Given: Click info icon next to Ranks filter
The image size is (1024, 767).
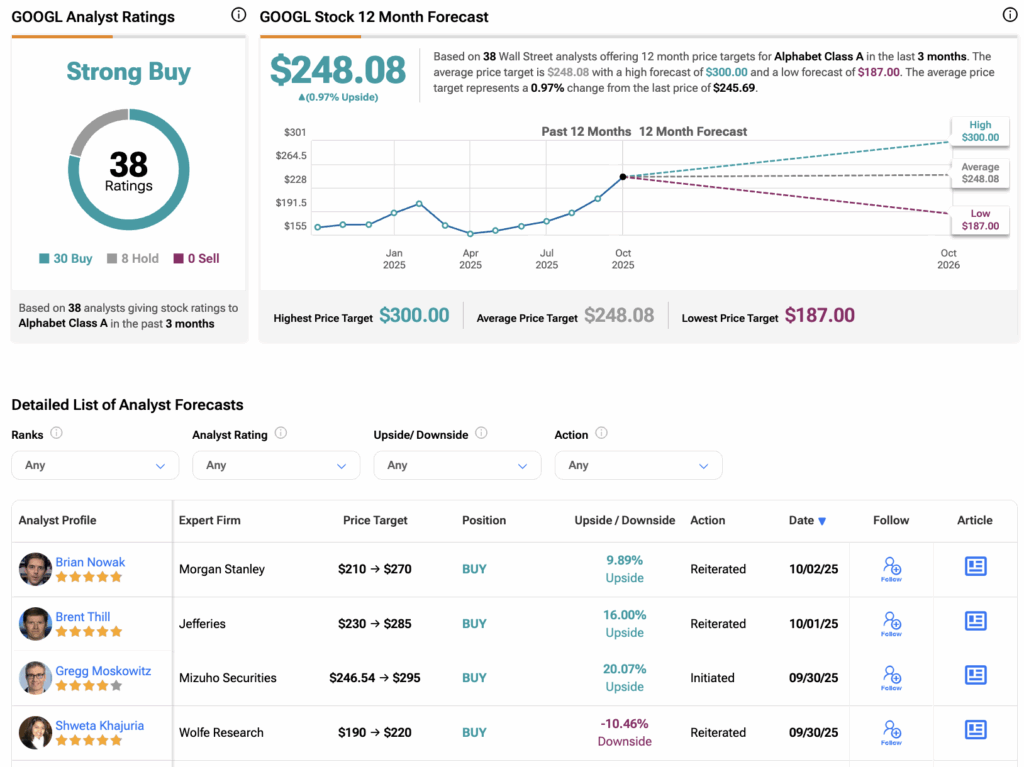Looking at the screenshot, I should [x=57, y=433].
